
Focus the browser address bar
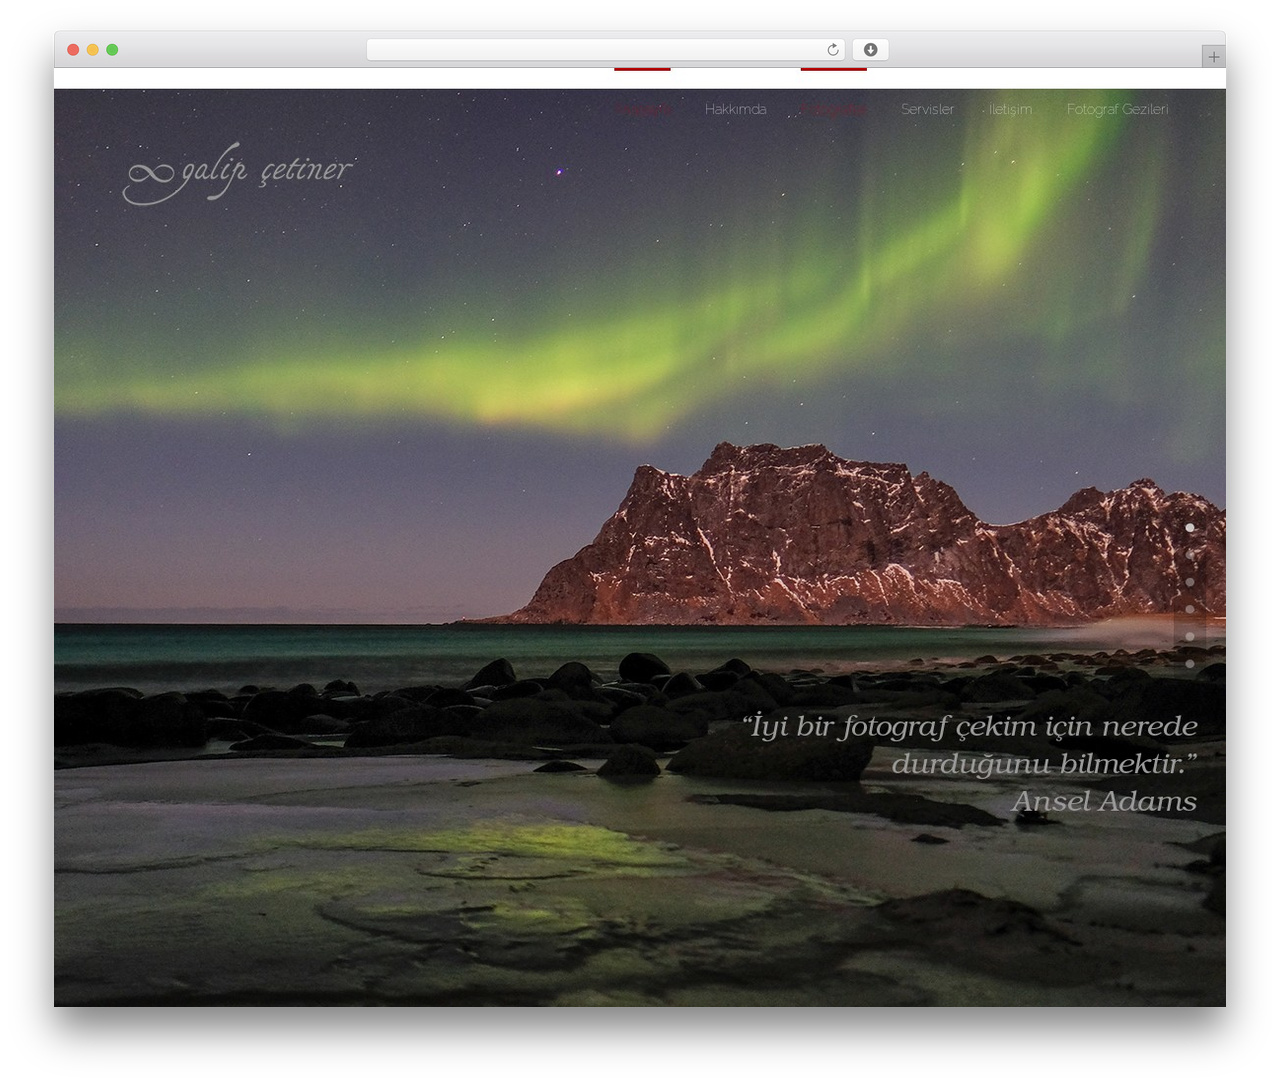605,50
